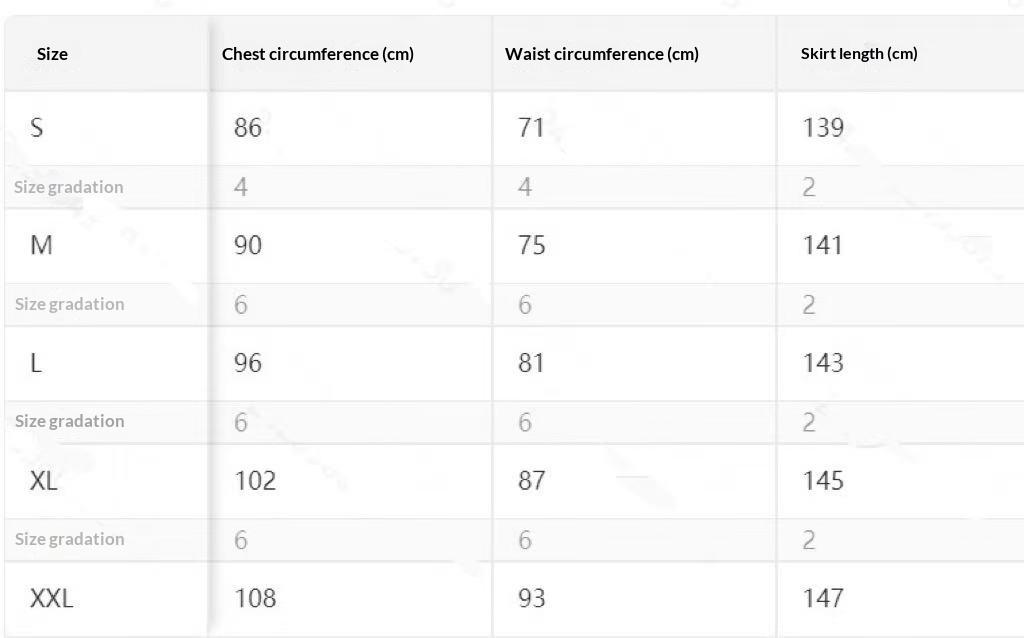Select skirt length value 139 for S

(823, 128)
